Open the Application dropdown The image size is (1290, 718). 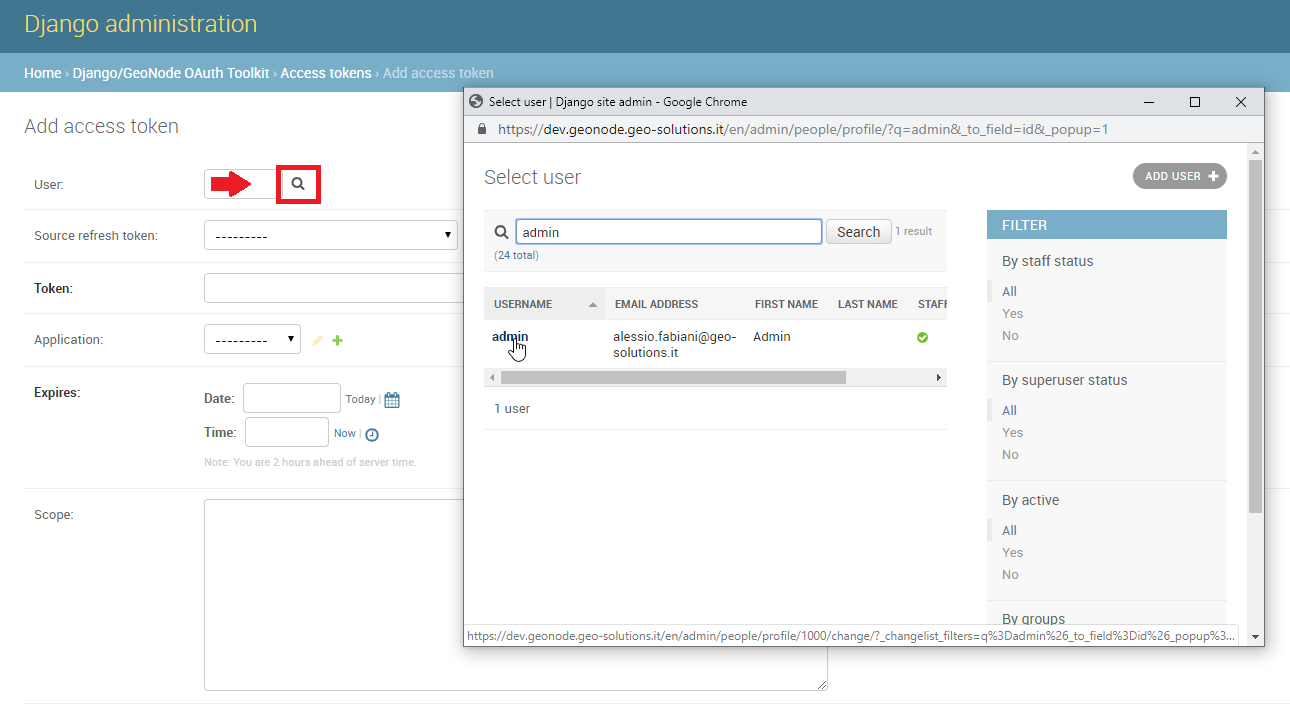pyautogui.click(x=252, y=340)
